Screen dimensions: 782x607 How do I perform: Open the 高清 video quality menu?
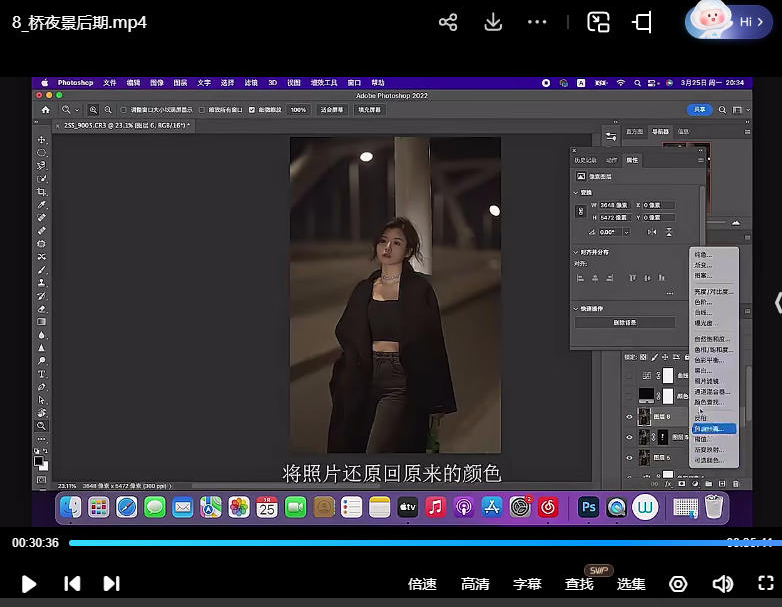pyautogui.click(x=475, y=584)
